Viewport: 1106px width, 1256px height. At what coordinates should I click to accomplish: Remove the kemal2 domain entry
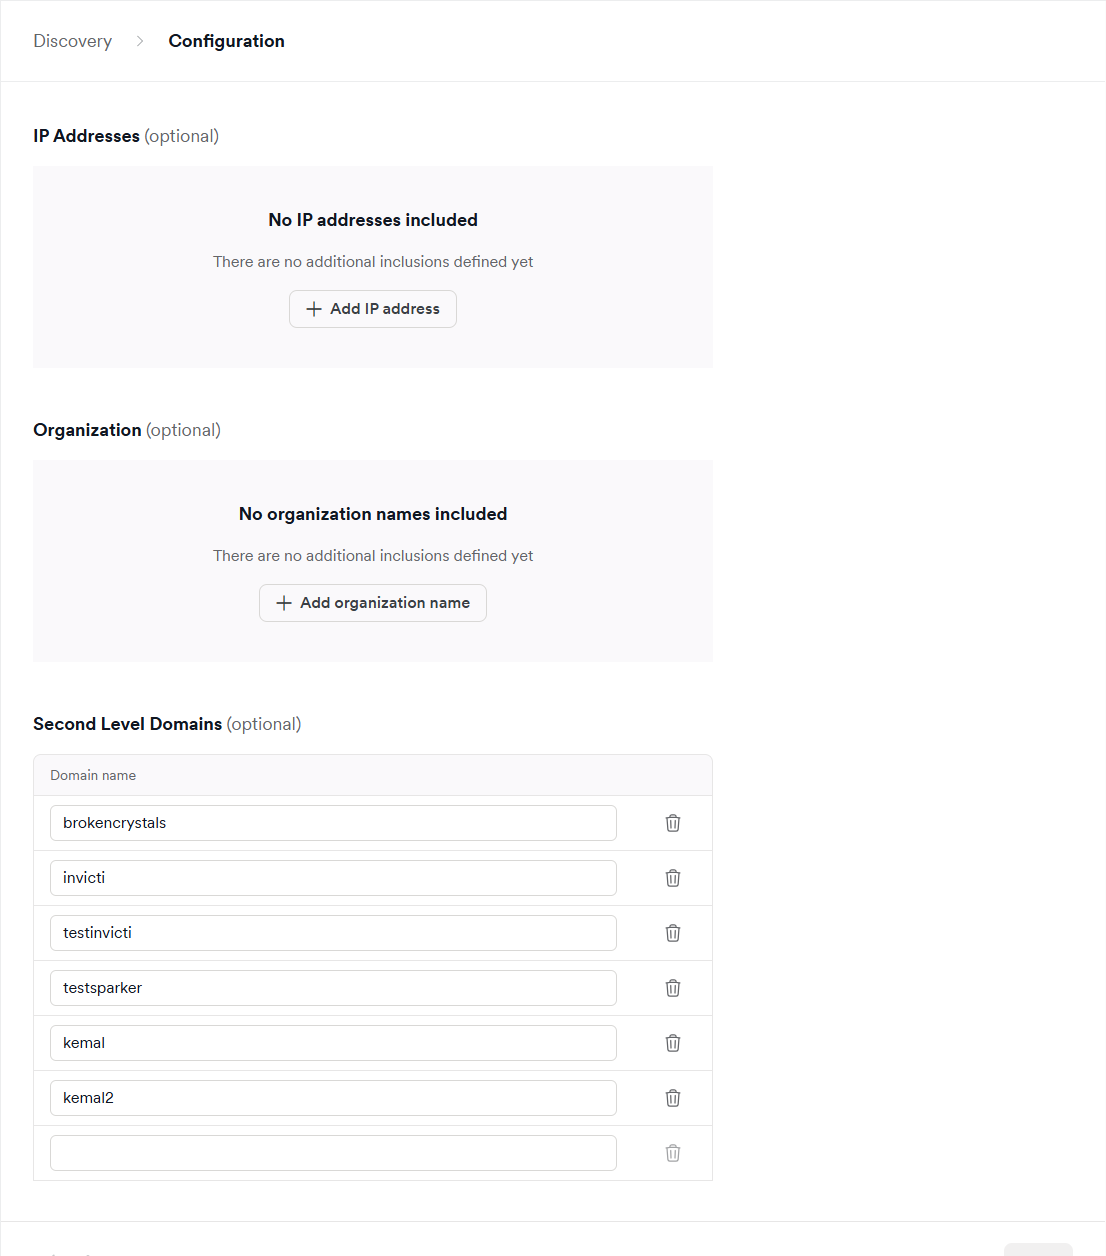coord(673,1098)
